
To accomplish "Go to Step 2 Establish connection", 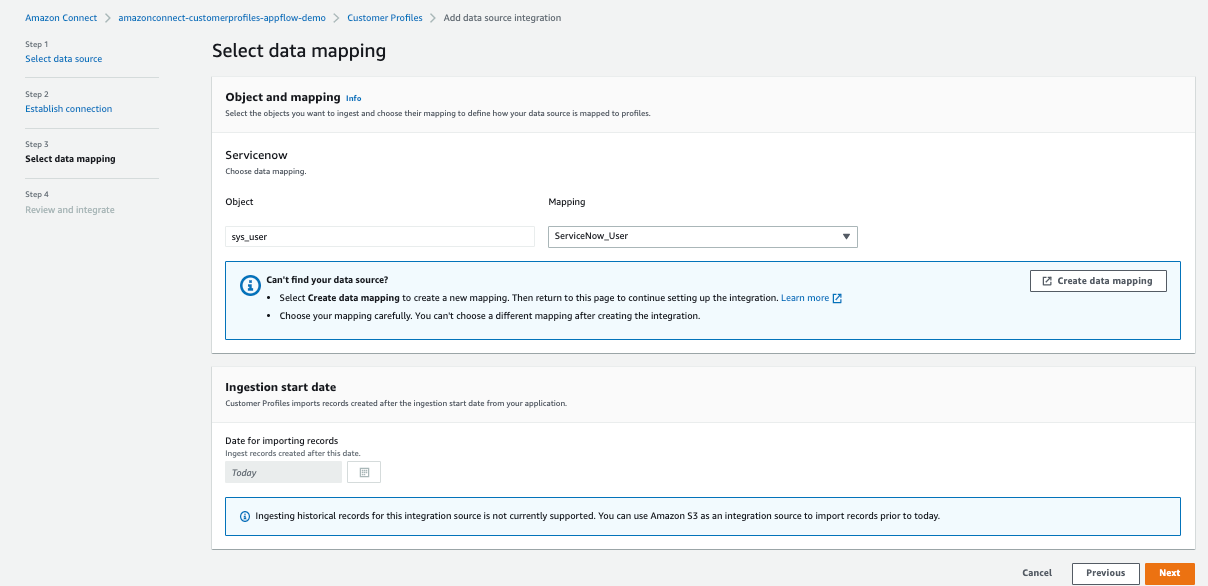I will click(x=68, y=109).
